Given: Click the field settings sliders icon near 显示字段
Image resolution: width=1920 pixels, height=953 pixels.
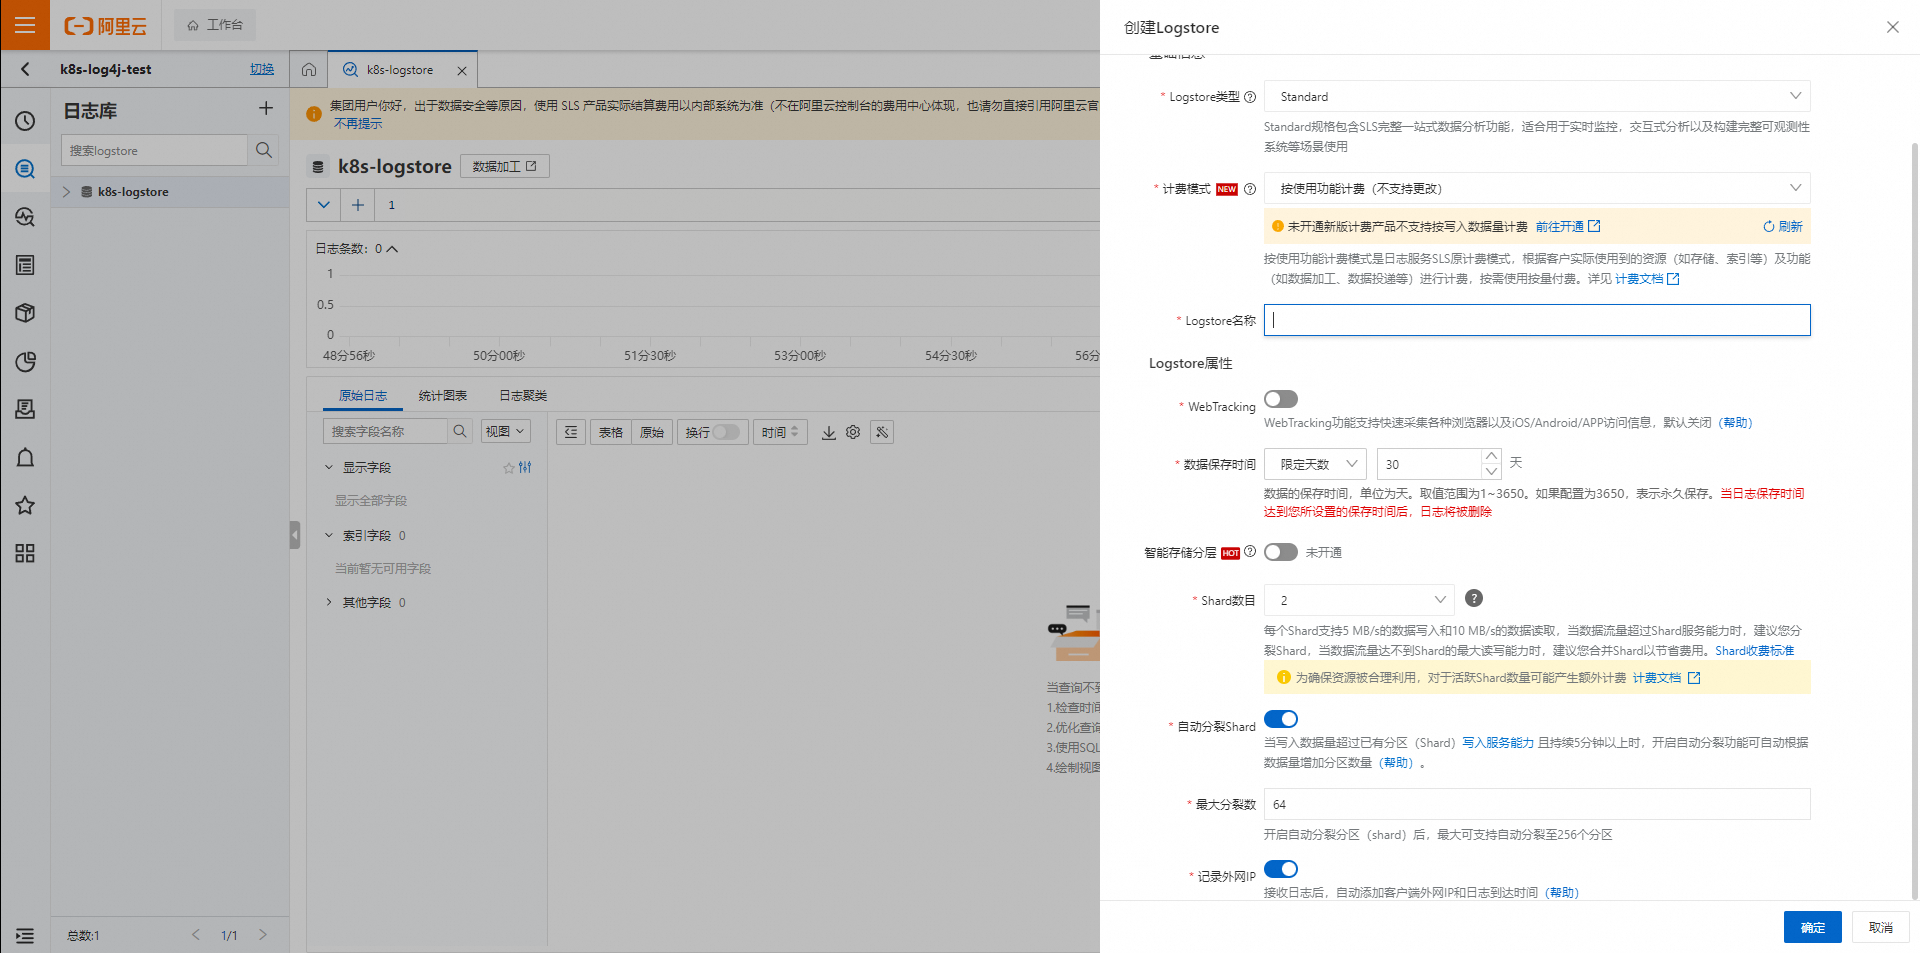Looking at the screenshot, I should click(x=526, y=467).
